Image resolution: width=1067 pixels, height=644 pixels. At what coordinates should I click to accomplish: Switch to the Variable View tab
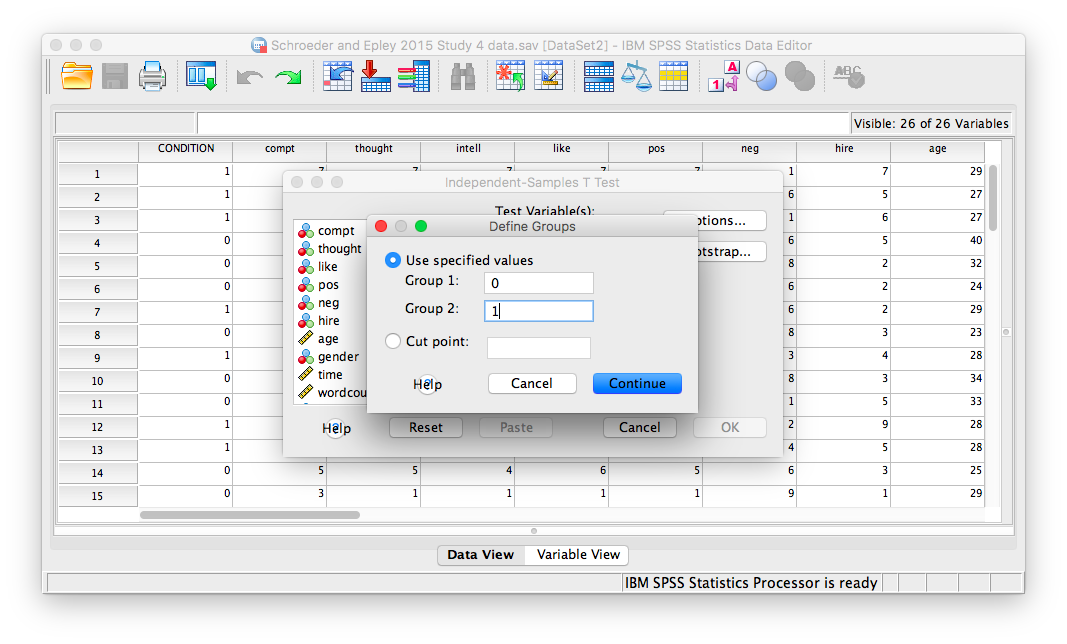[578, 555]
